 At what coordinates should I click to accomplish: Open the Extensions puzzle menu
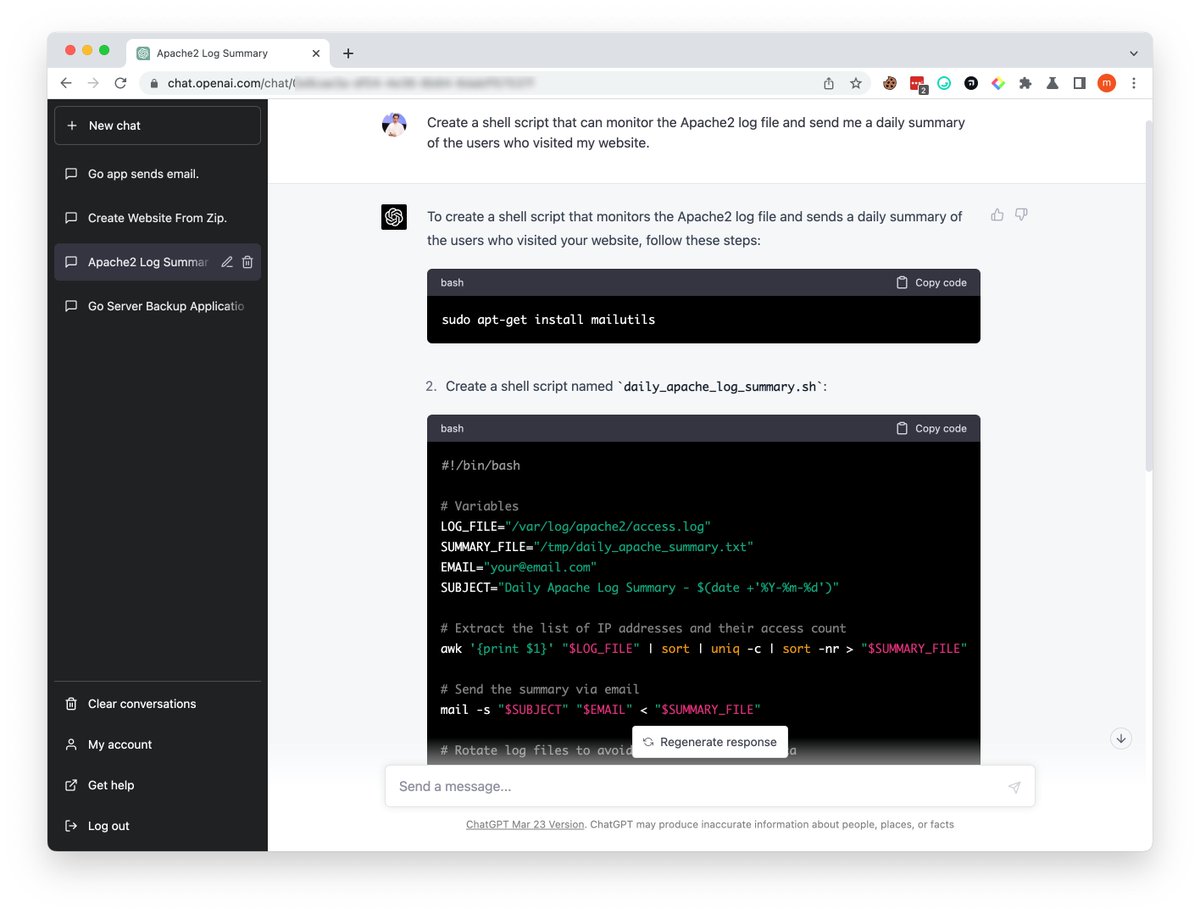click(1025, 84)
